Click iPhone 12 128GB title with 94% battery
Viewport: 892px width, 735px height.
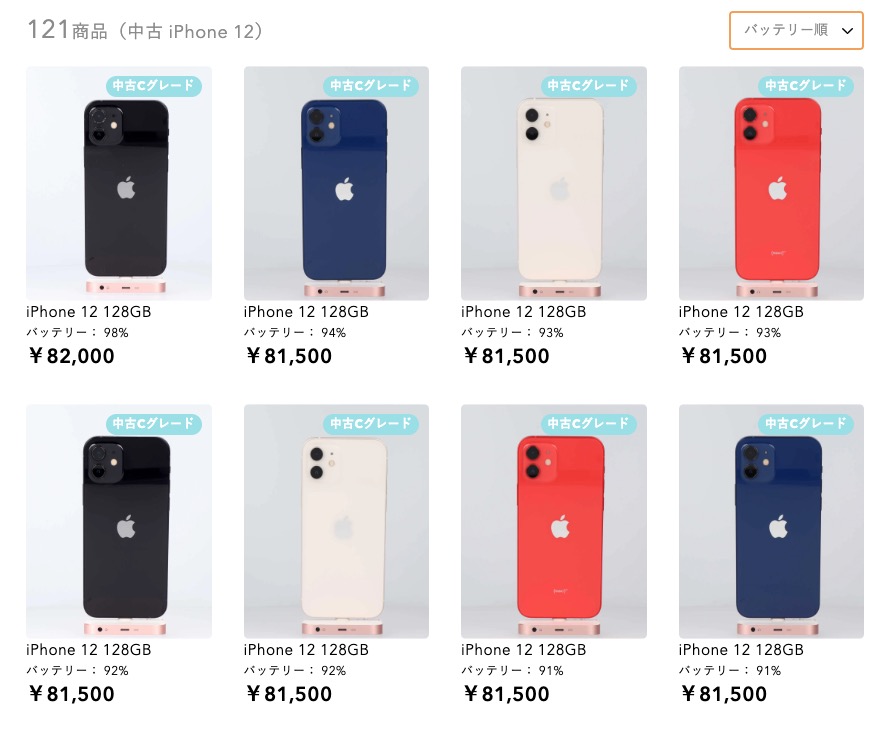pos(306,312)
